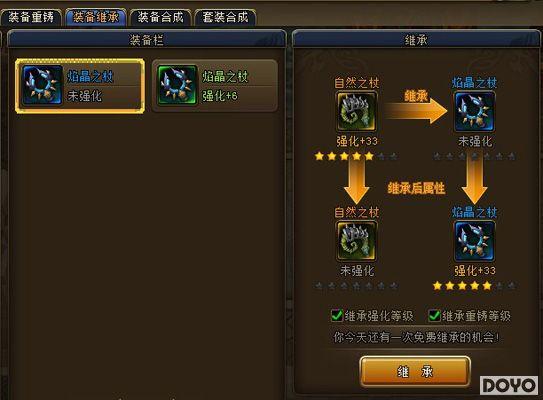Click the result 自然之杖 未强化 icon
This screenshot has width=543, height=400.
[357, 241]
